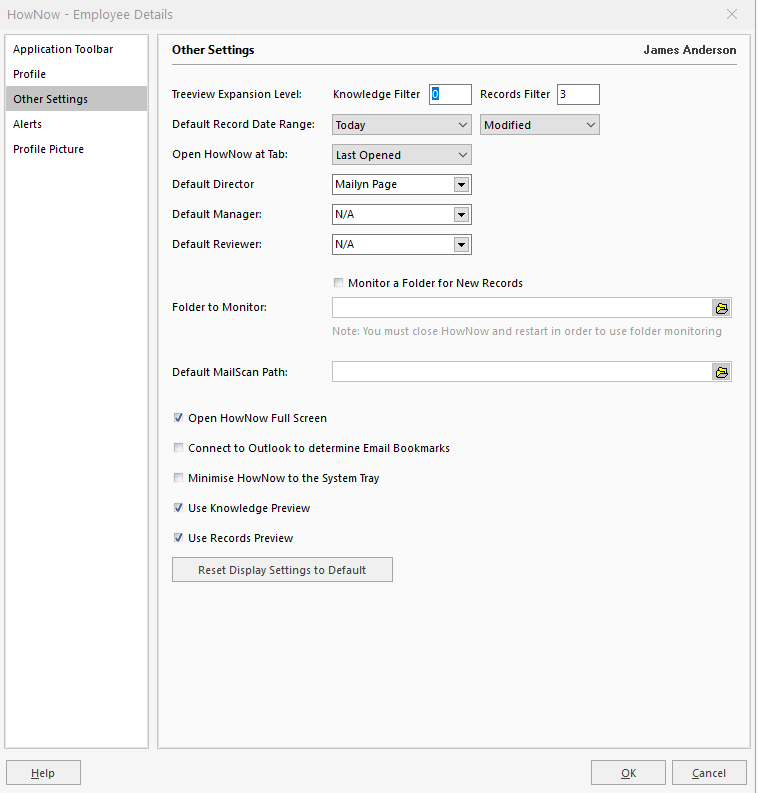Screen dimensions: 758x793
Task: Browse for the Default MailScan Path
Action: click(x=722, y=372)
